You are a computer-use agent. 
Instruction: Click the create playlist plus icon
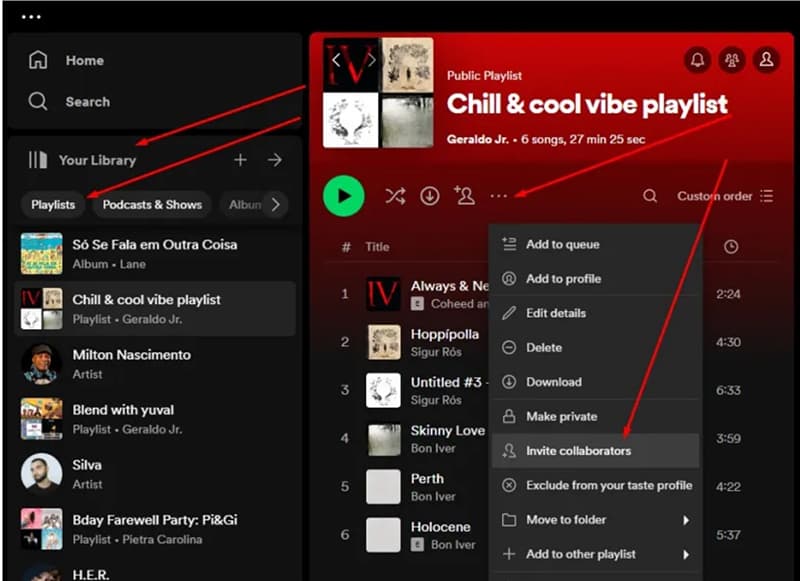tap(242, 160)
